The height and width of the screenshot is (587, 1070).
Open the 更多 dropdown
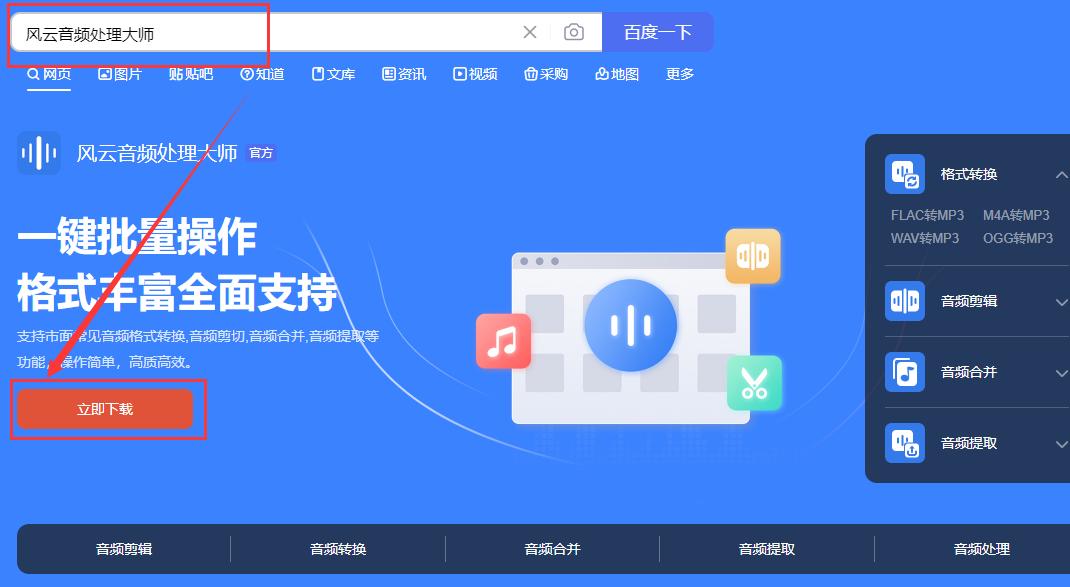pos(679,73)
